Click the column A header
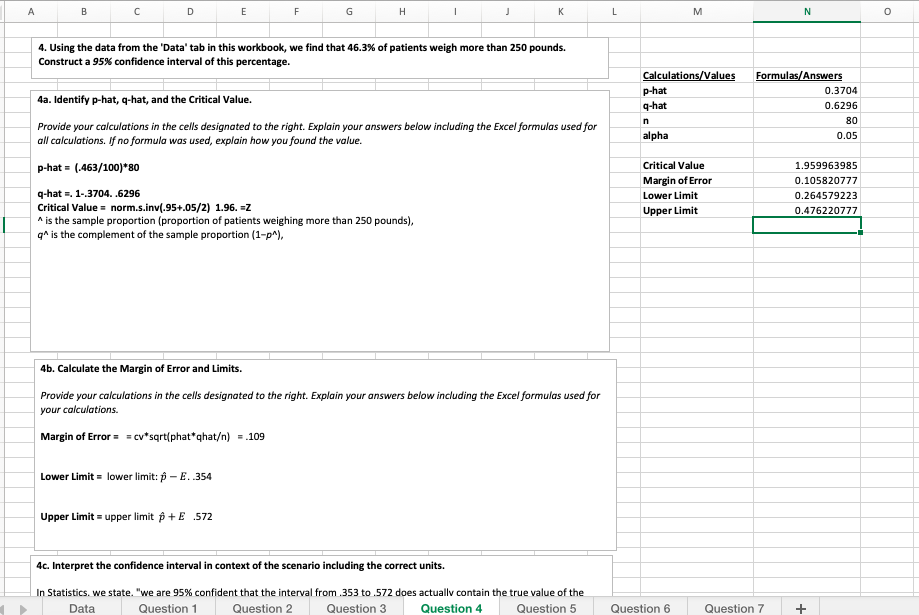This screenshot has width=919, height=615. click(x=30, y=10)
